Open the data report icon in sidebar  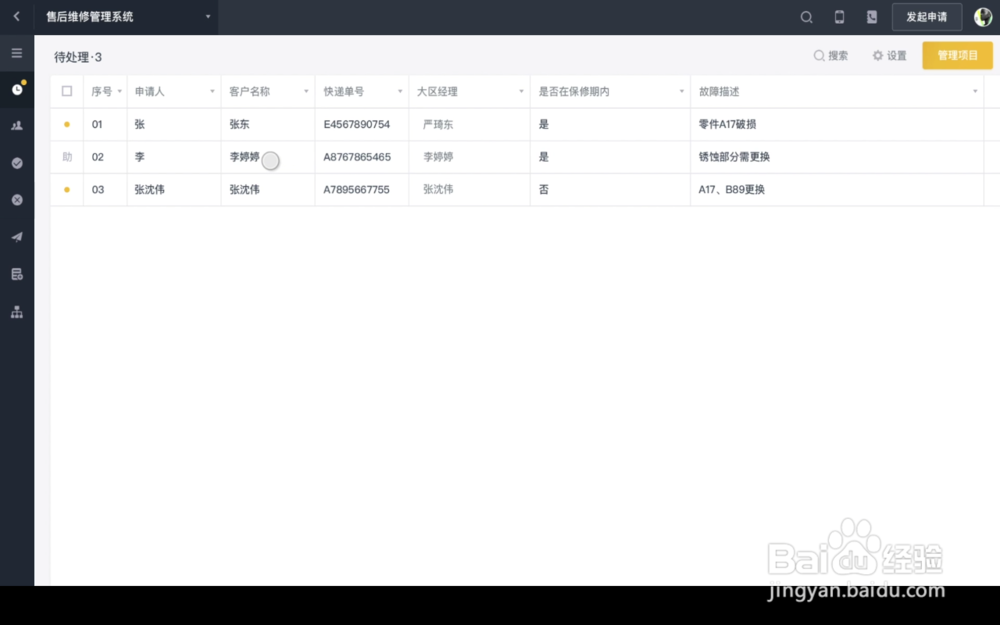click(x=17, y=274)
